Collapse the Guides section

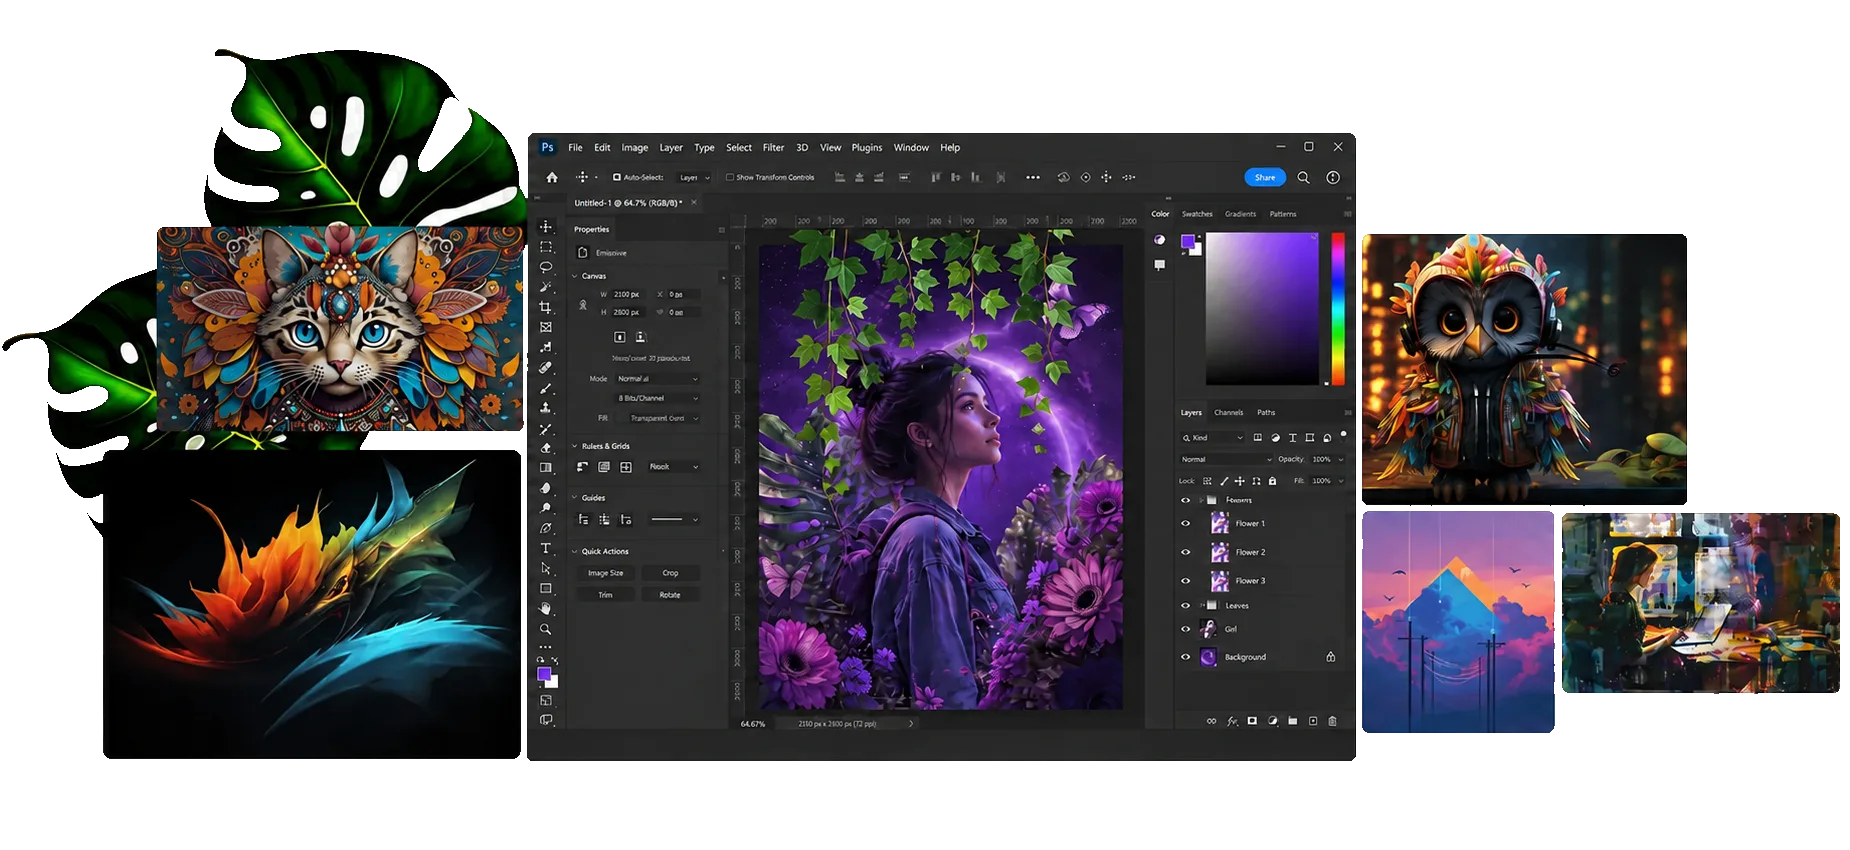pyautogui.click(x=575, y=497)
